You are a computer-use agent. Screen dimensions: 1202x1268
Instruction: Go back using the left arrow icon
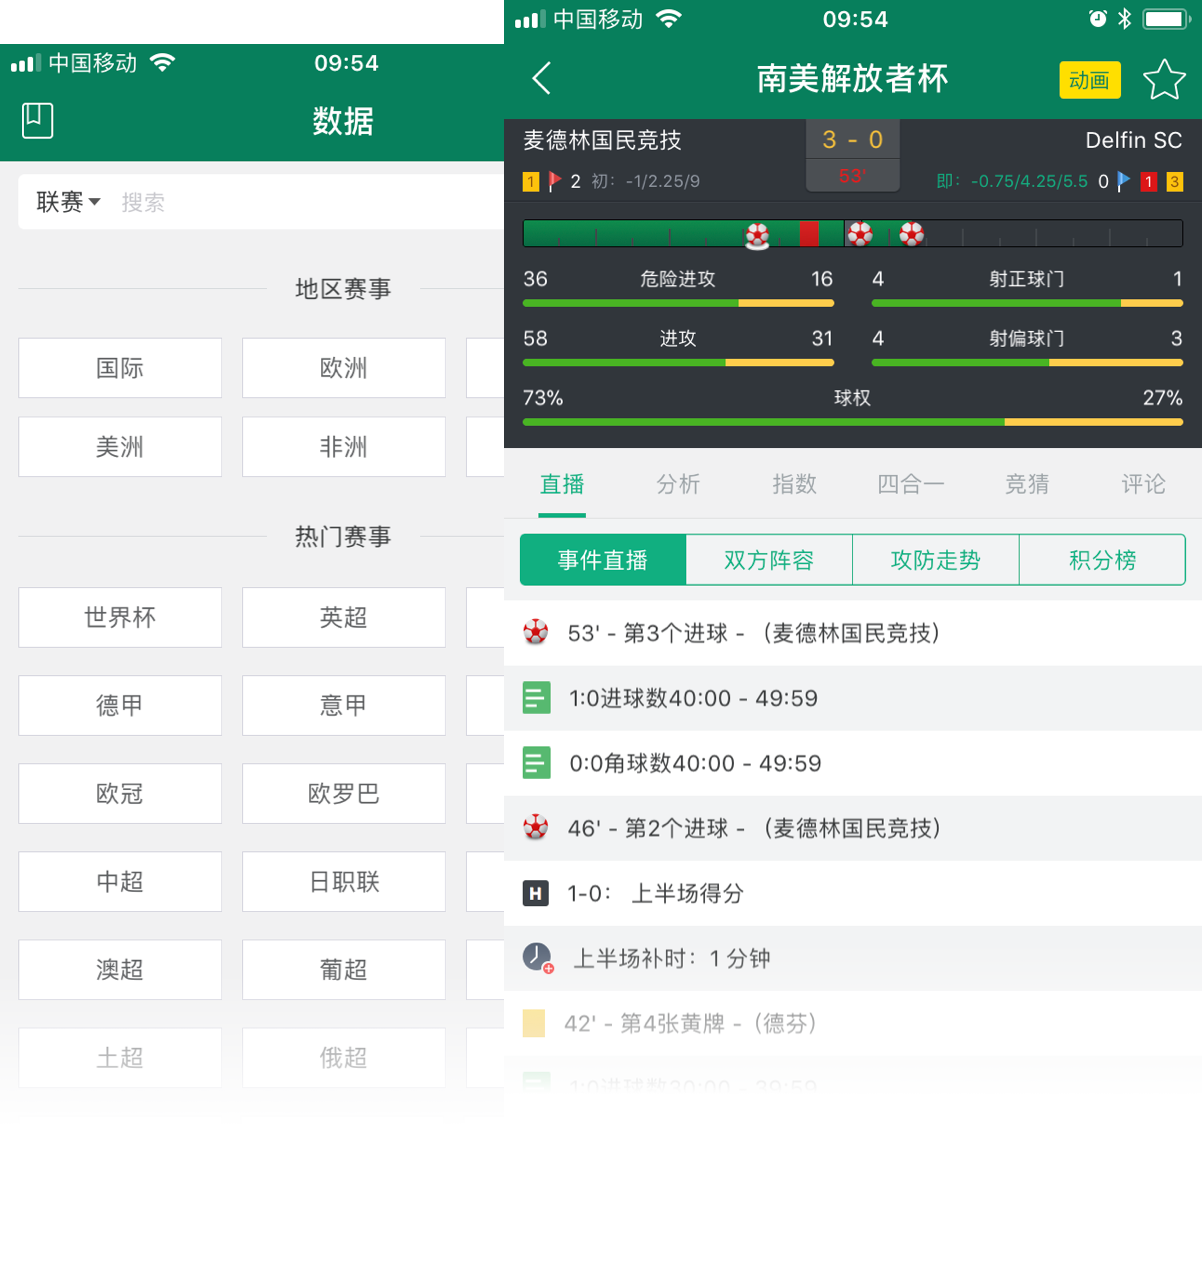(542, 78)
